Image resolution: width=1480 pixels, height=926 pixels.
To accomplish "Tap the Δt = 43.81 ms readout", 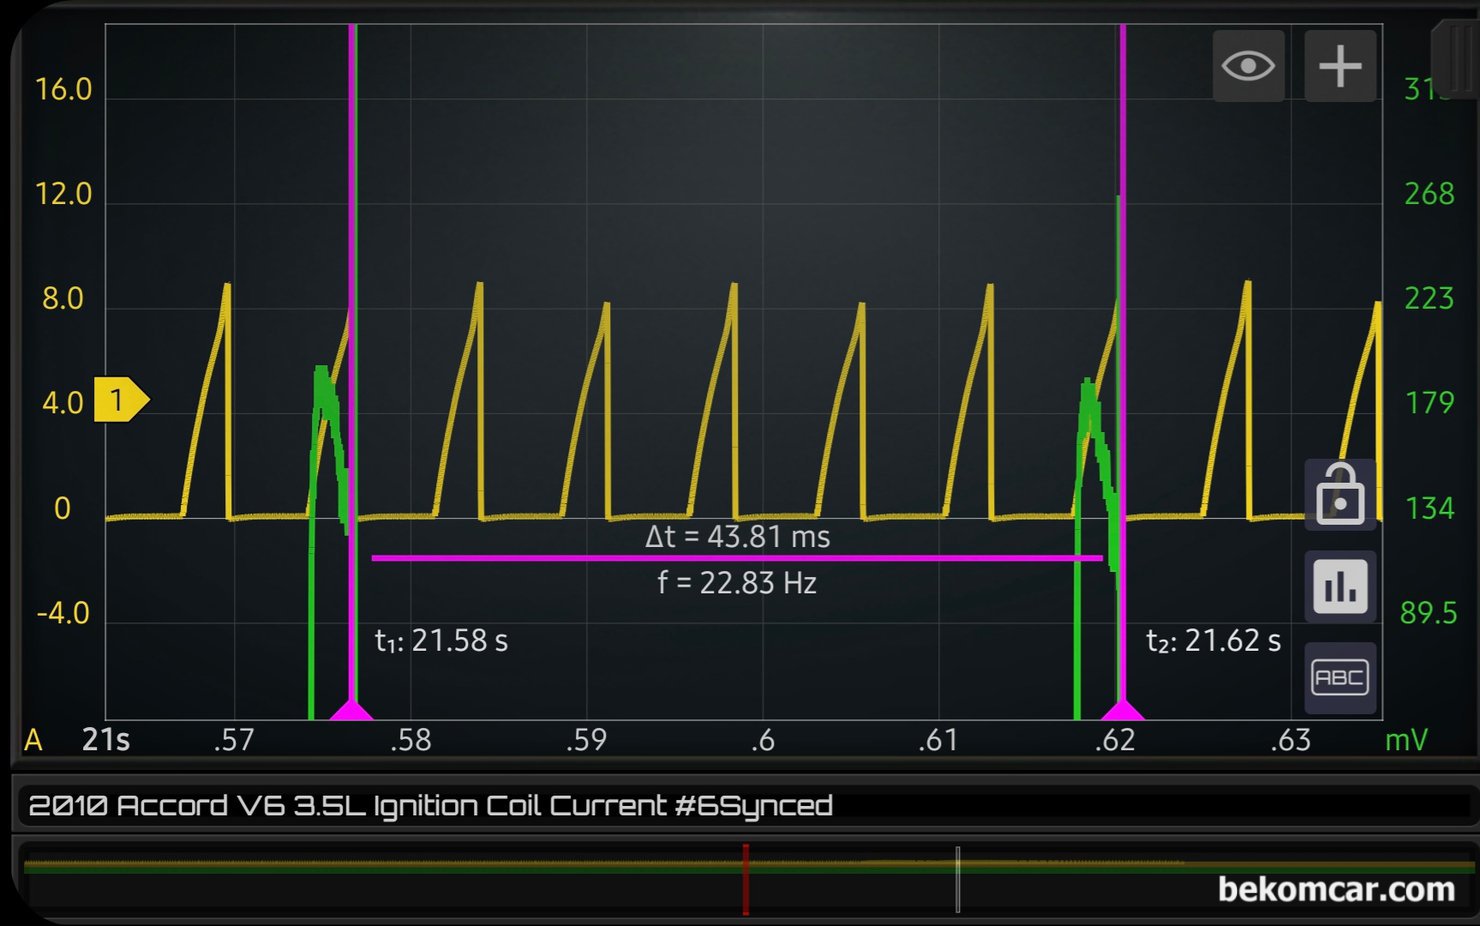I will click(737, 537).
